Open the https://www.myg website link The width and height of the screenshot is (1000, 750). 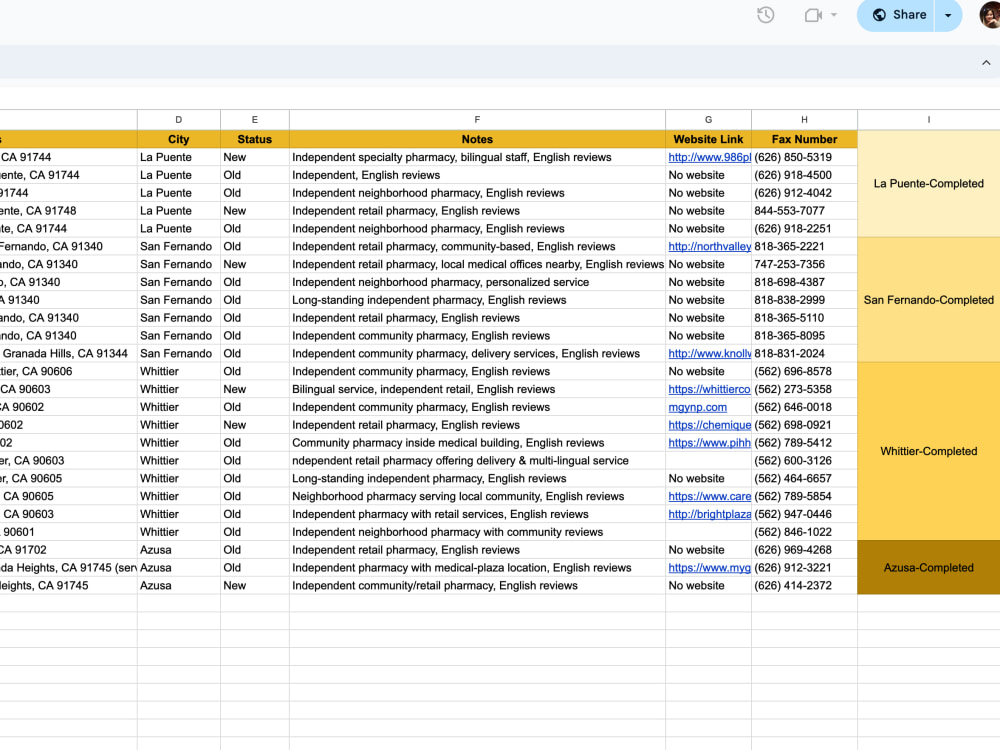click(x=709, y=568)
